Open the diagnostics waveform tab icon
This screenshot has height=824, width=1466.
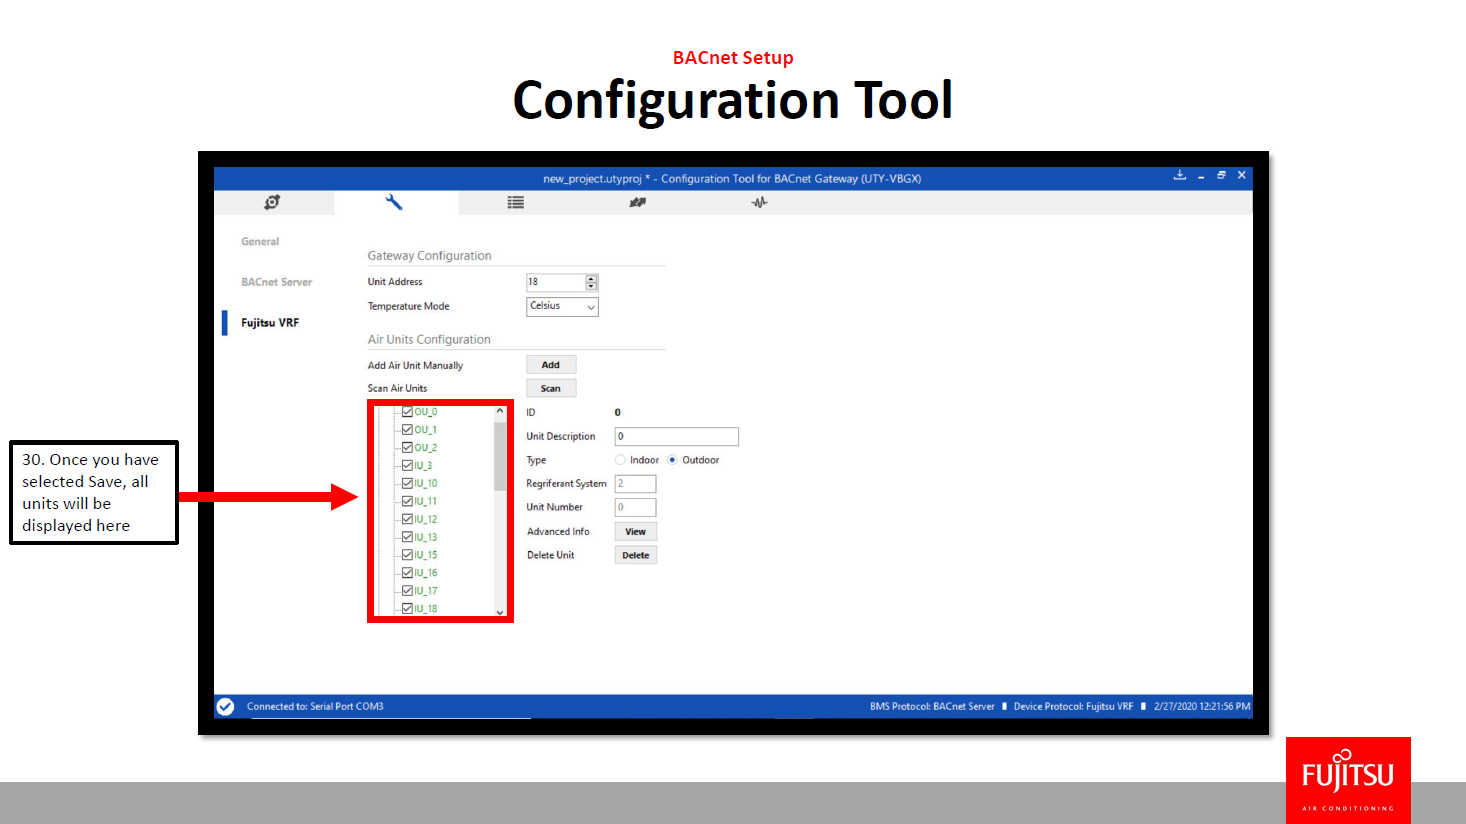pos(760,202)
